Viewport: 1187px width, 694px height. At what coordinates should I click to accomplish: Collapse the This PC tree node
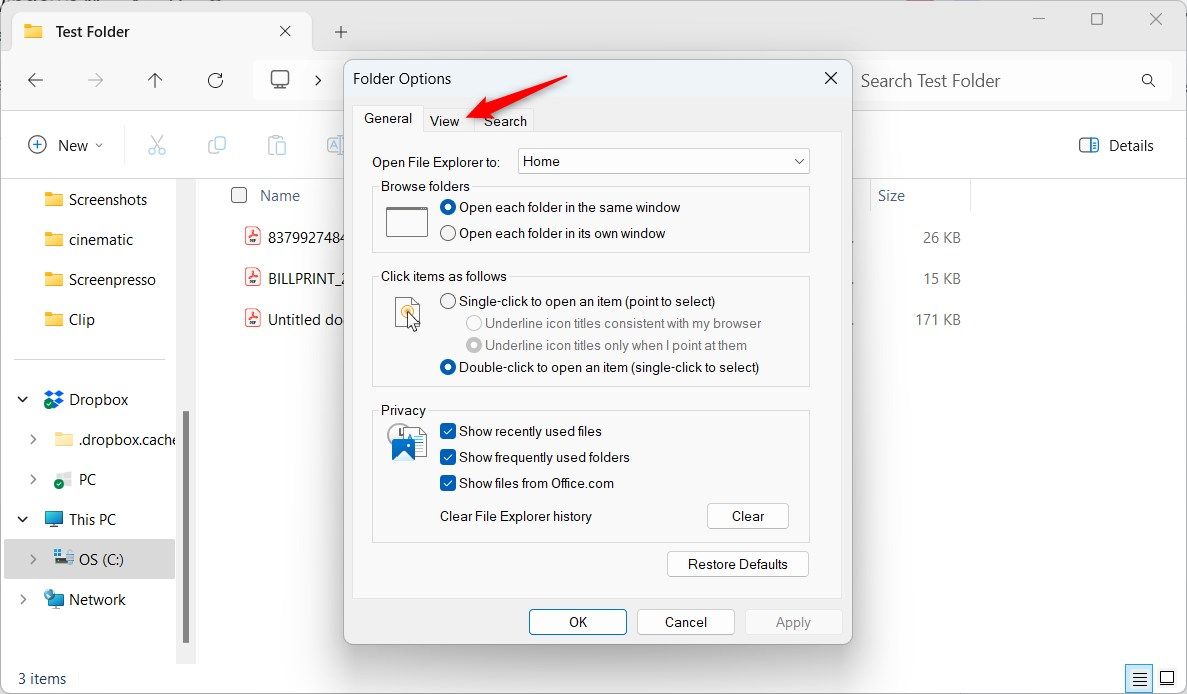[x=23, y=519]
